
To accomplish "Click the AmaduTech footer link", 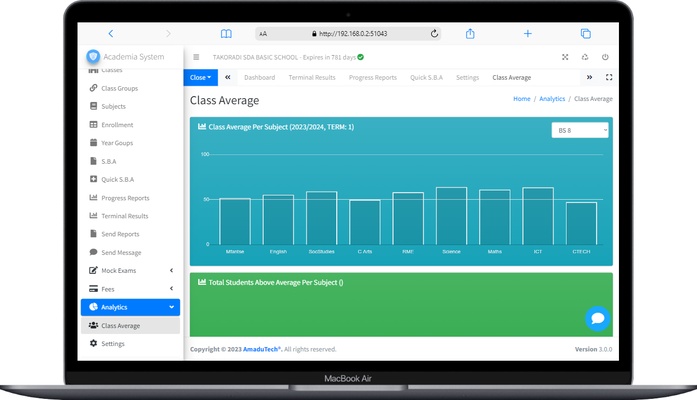I will tap(261, 349).
